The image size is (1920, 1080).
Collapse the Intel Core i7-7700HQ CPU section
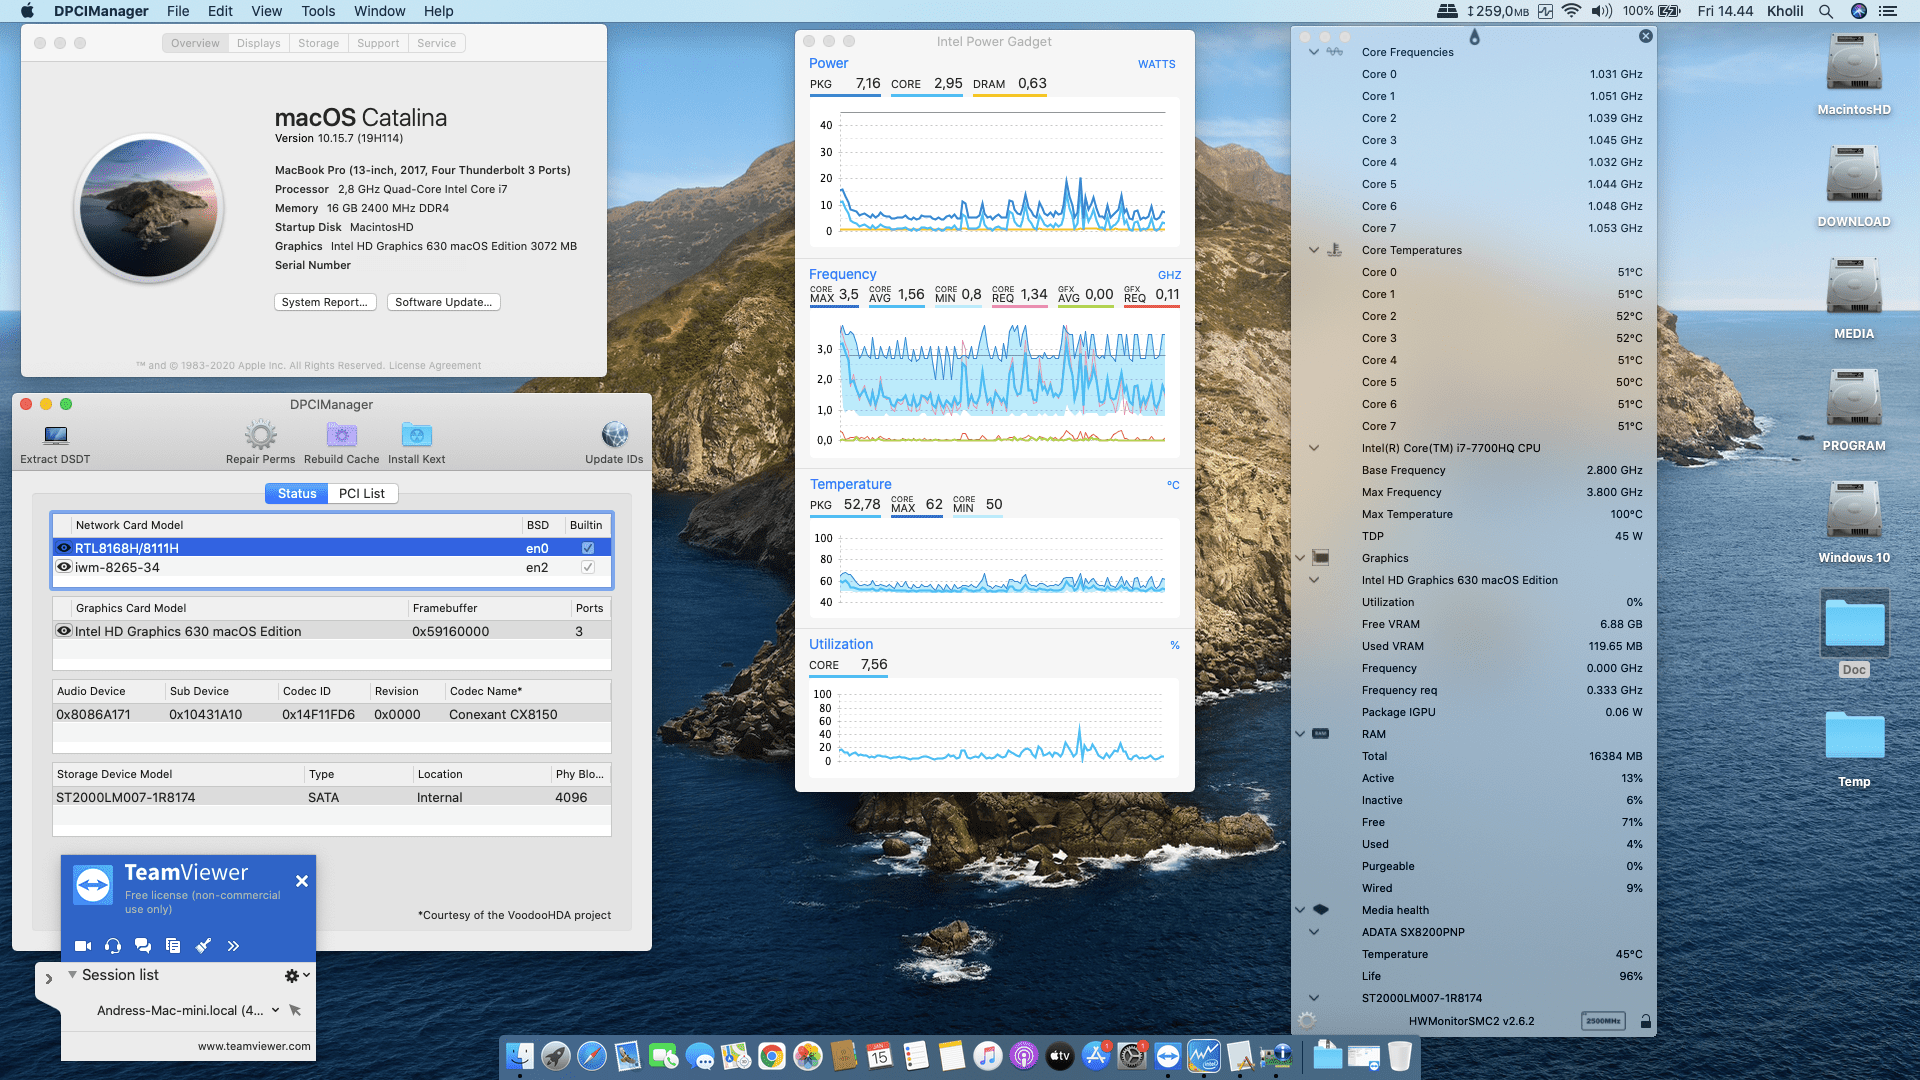1313,448
